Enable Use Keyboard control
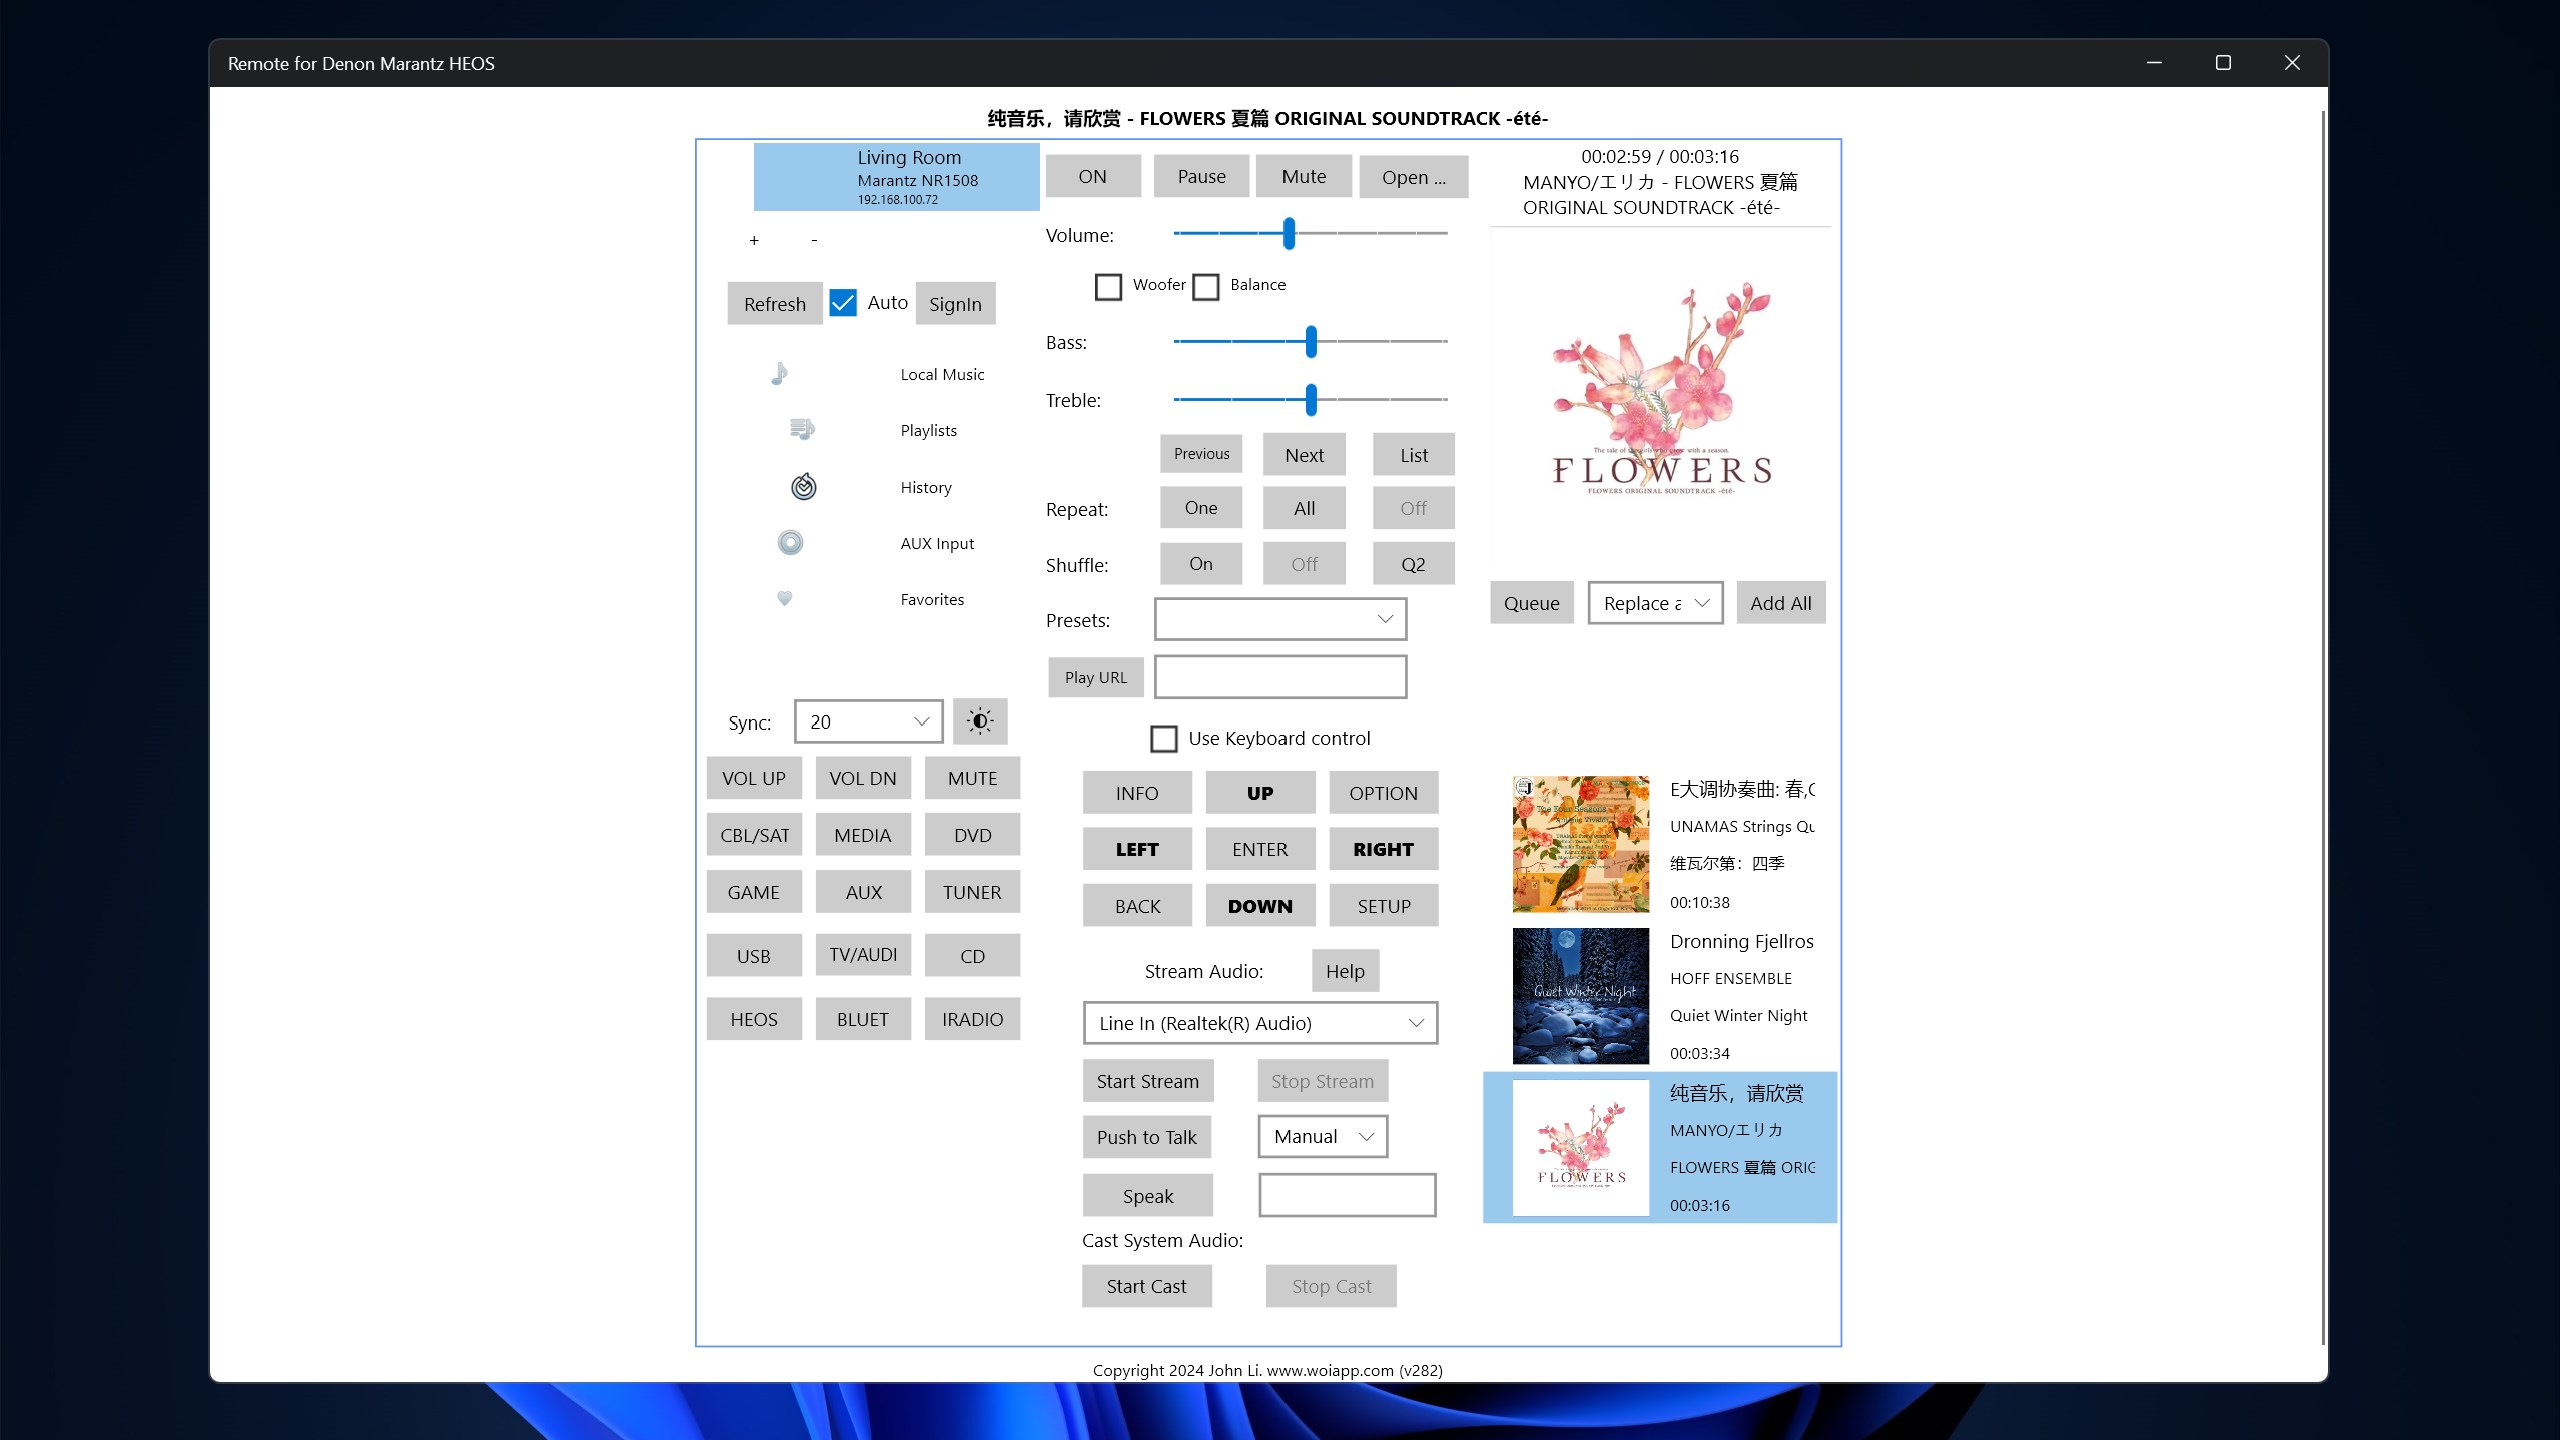The width and height of the screenshot is (2560, 1440). click(x=1163, y=738)
